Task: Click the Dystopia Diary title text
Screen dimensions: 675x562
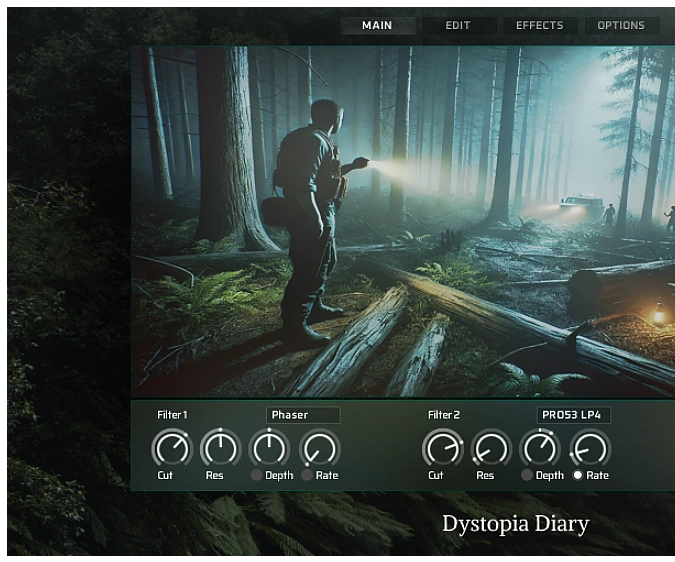Action: (x=515, y=524)
